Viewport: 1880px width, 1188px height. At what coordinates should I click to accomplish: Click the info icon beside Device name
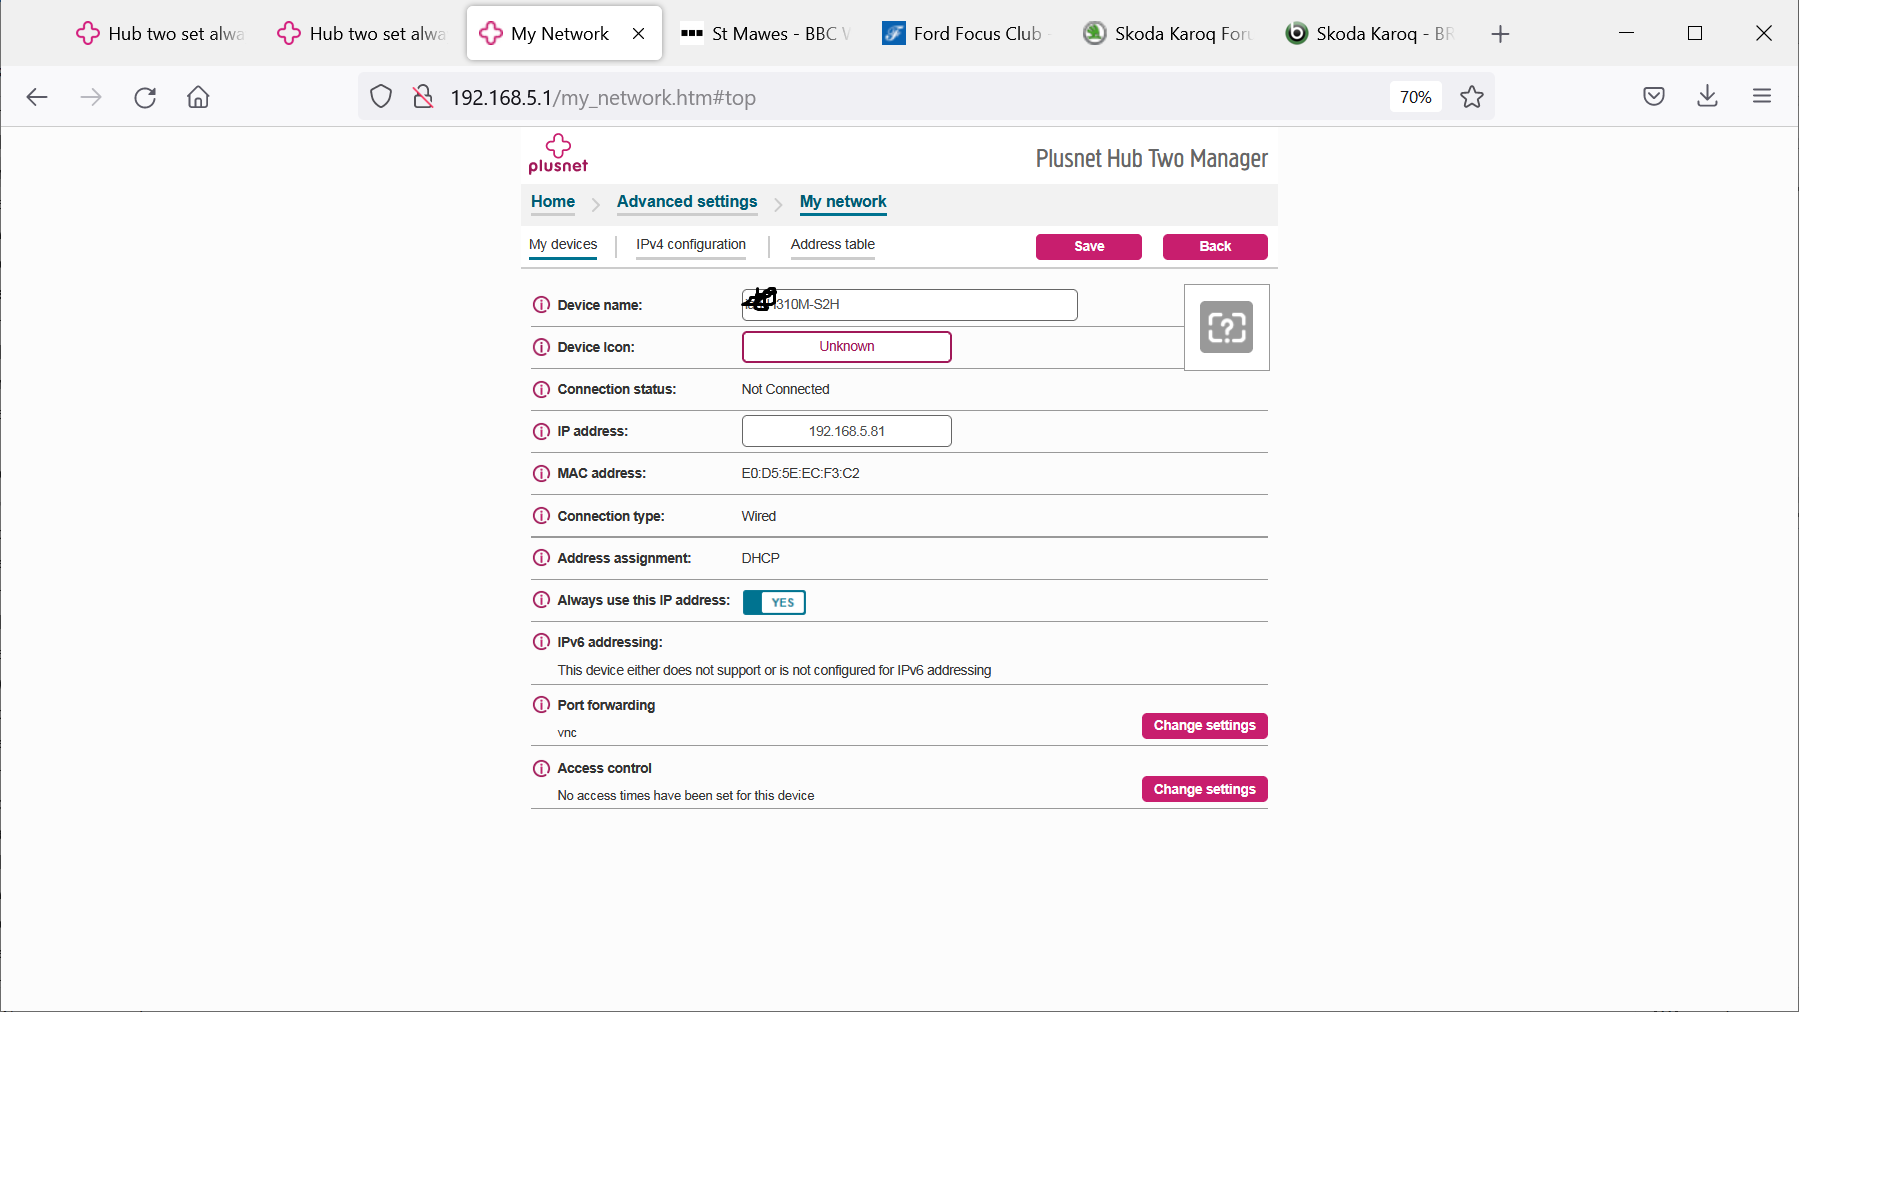point(541,304)
